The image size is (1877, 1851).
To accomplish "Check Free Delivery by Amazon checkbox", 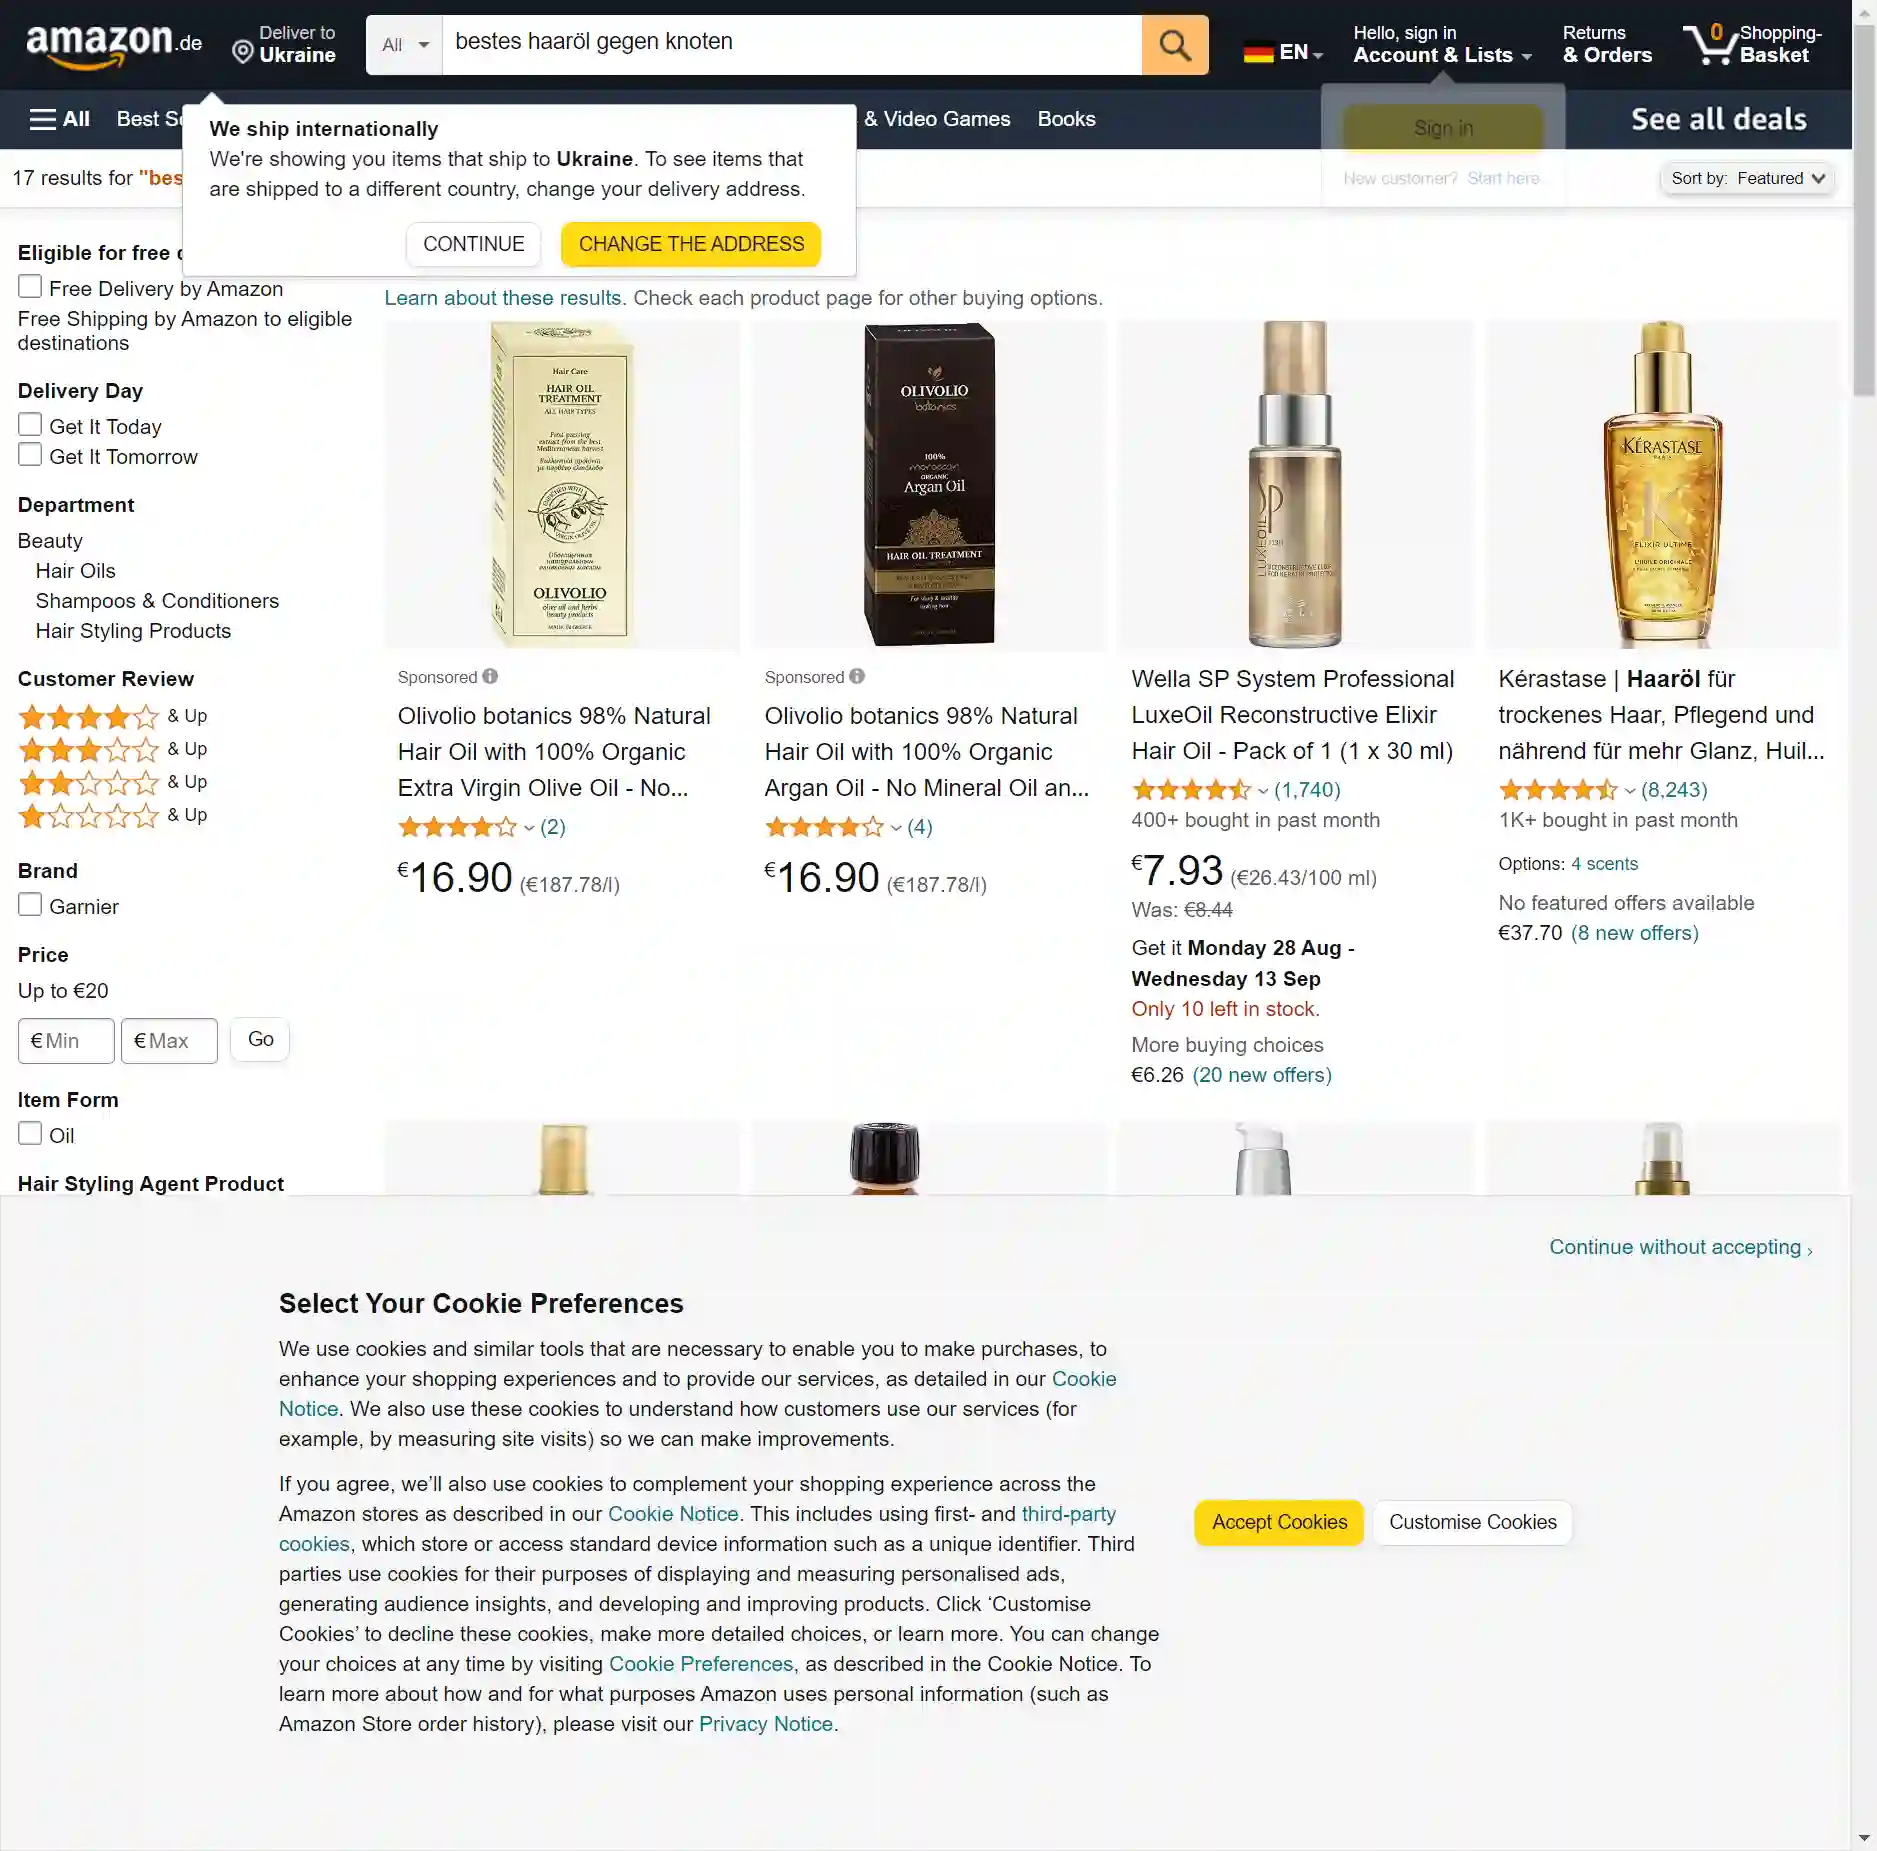I will 30,287.
